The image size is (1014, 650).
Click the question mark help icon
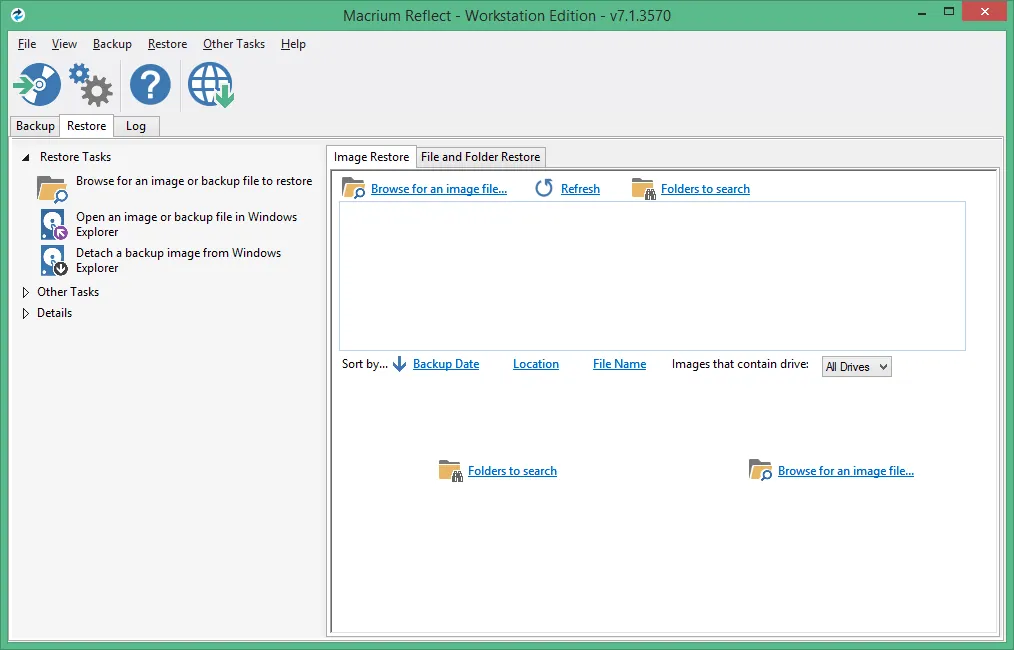(150, 84)
